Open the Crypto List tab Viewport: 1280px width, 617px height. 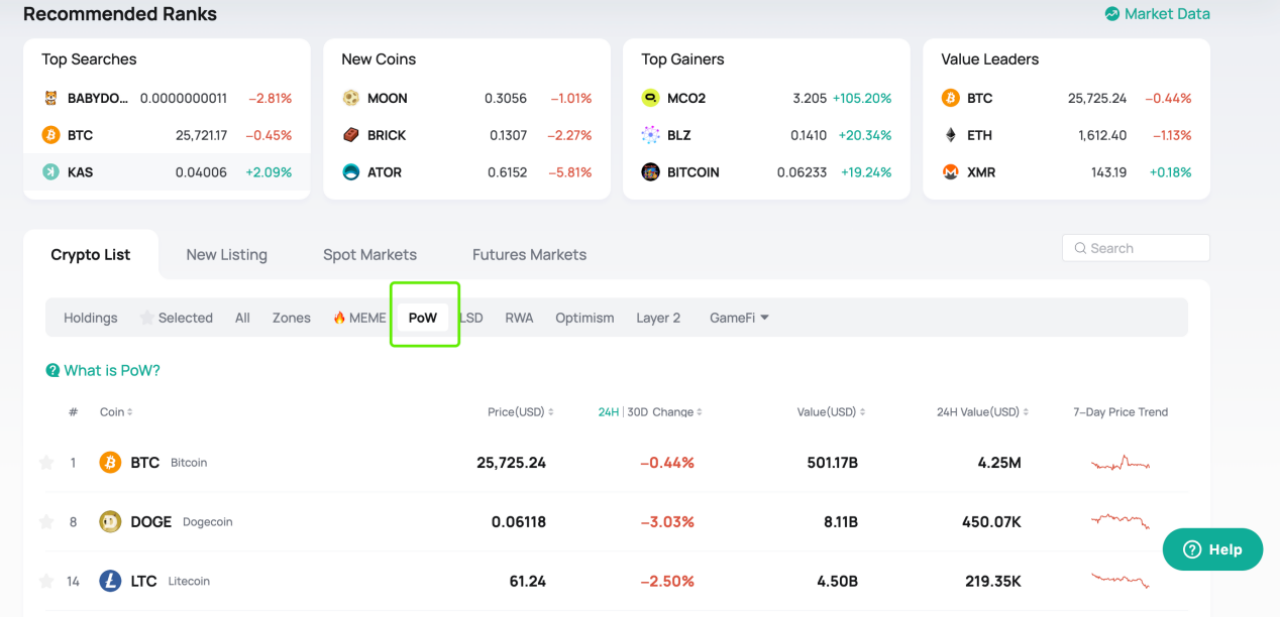(x=91, y=255)
